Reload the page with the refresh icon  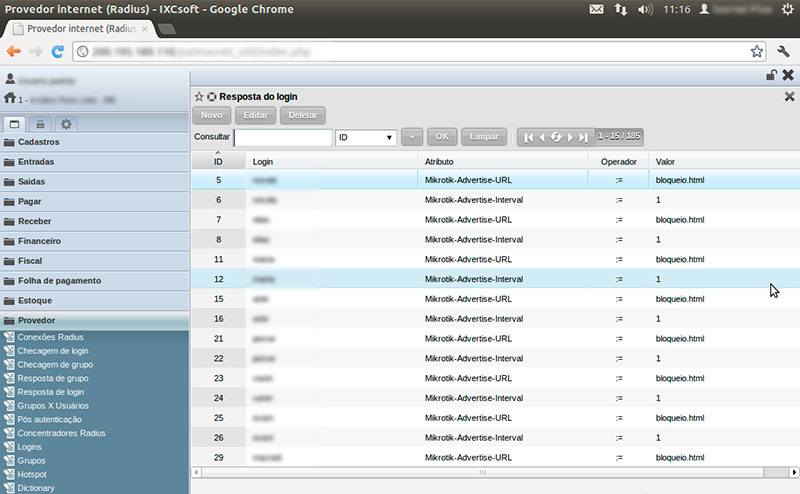click(58, 51)
